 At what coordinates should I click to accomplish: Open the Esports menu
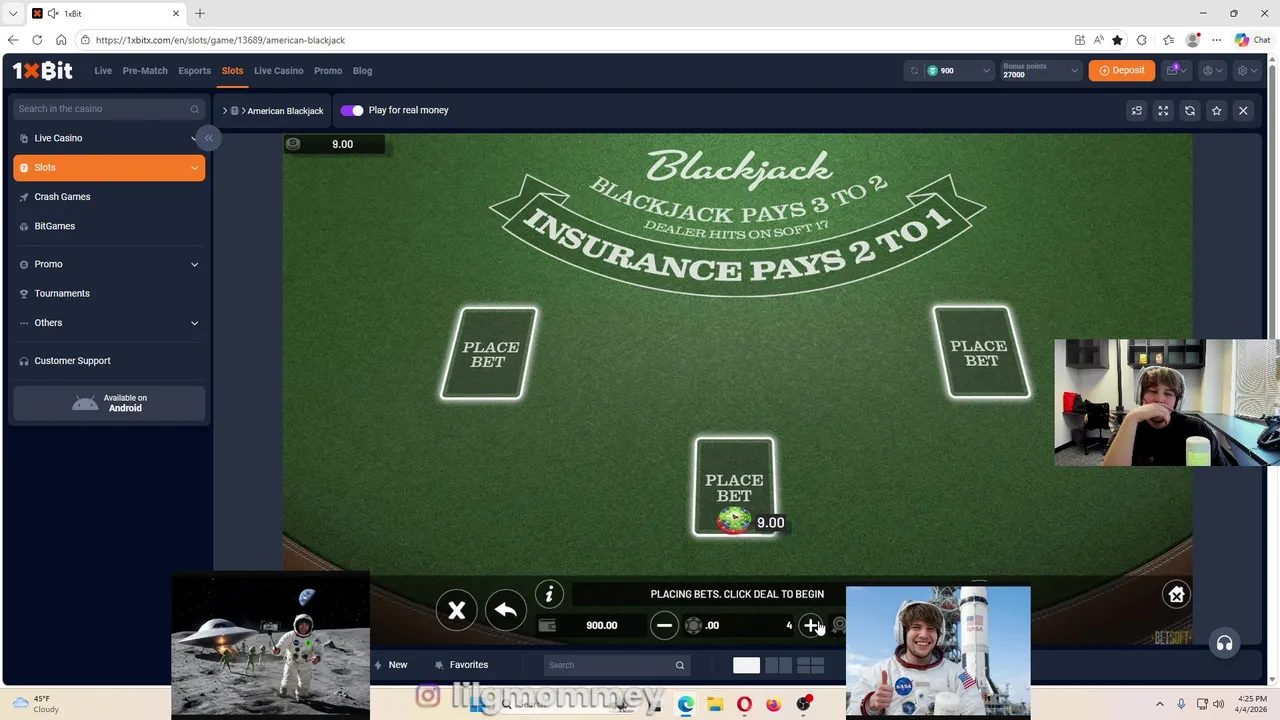pyautogui.click(x=194, y=71)
